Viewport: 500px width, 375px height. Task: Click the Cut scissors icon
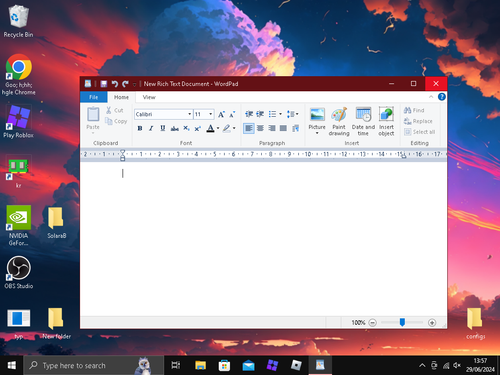coord(109,110)
